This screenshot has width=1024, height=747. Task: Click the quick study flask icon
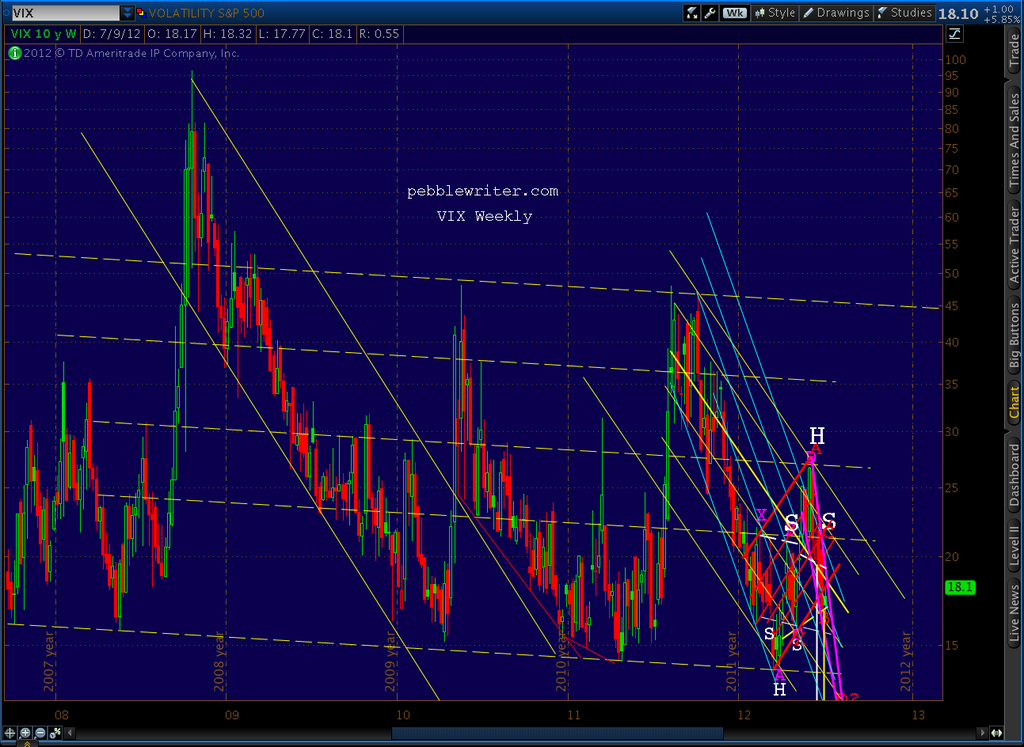(692, 12)
